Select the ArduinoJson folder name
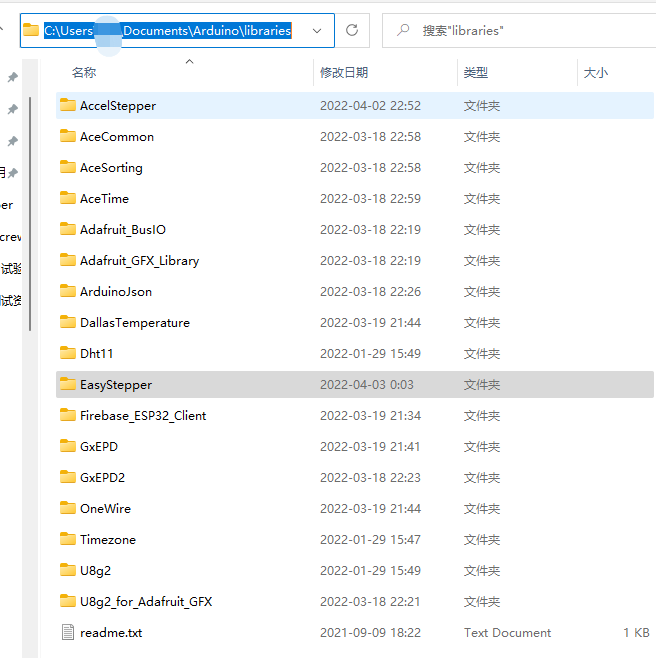 [116, 292]
